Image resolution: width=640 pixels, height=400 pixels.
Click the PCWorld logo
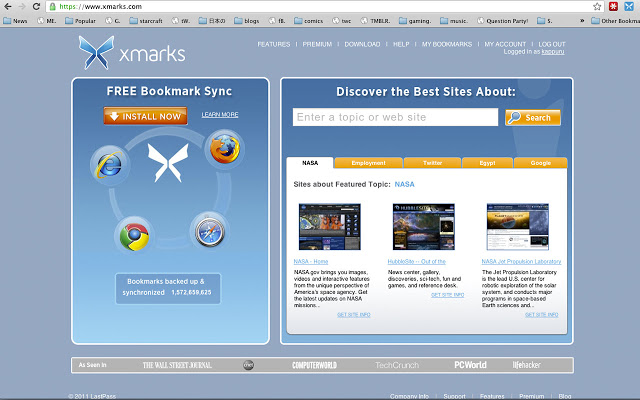470,365
